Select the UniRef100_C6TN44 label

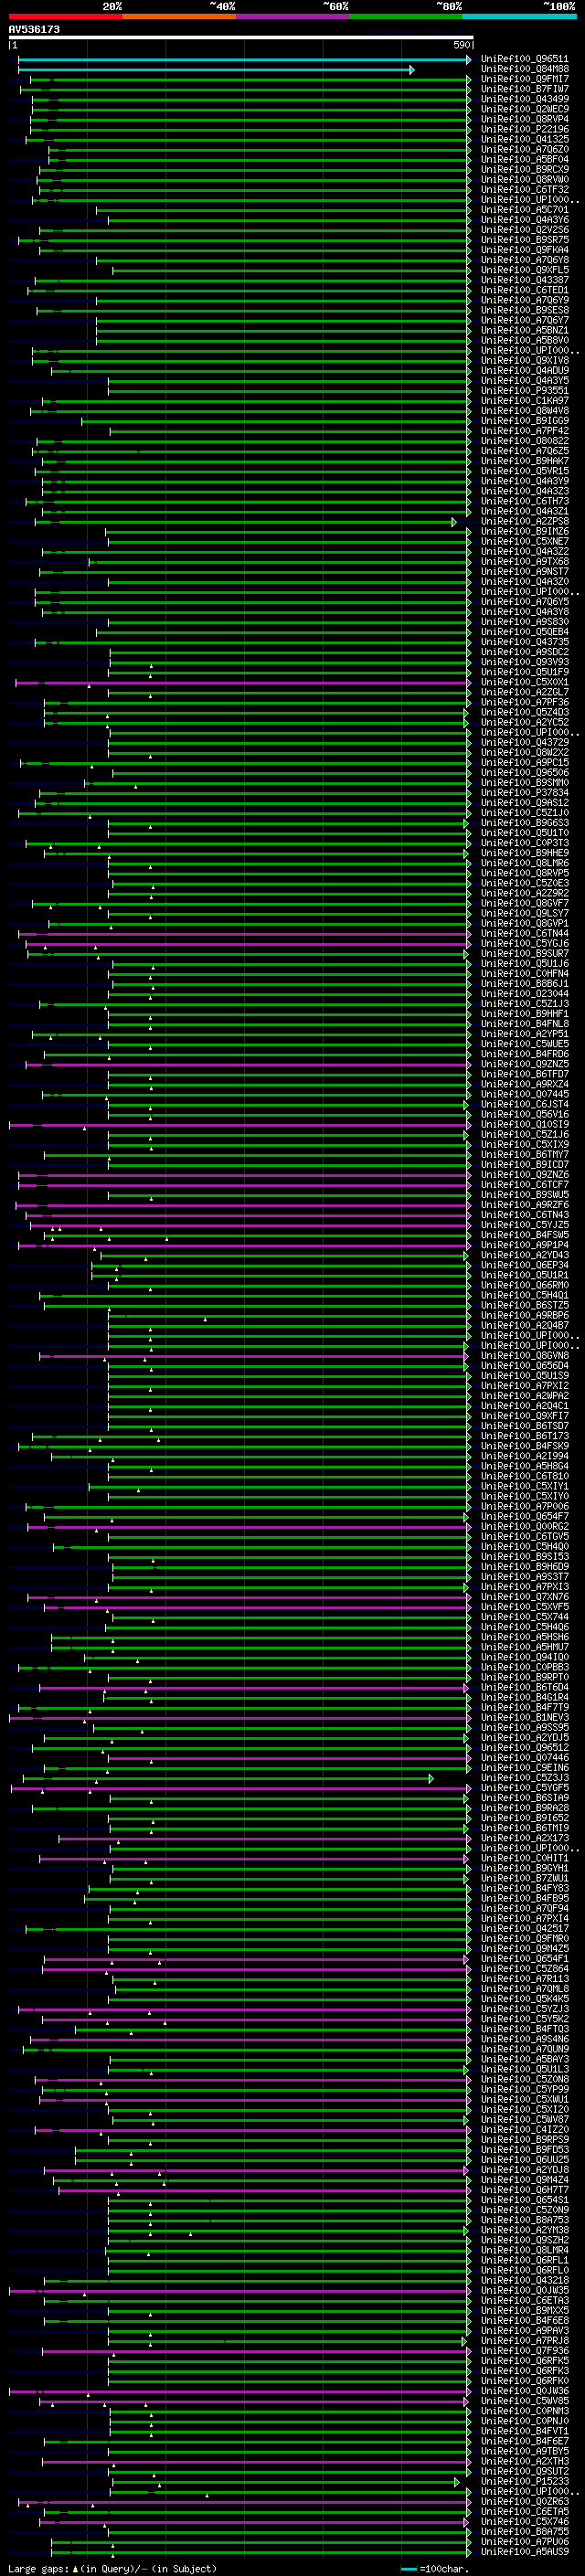525,933
